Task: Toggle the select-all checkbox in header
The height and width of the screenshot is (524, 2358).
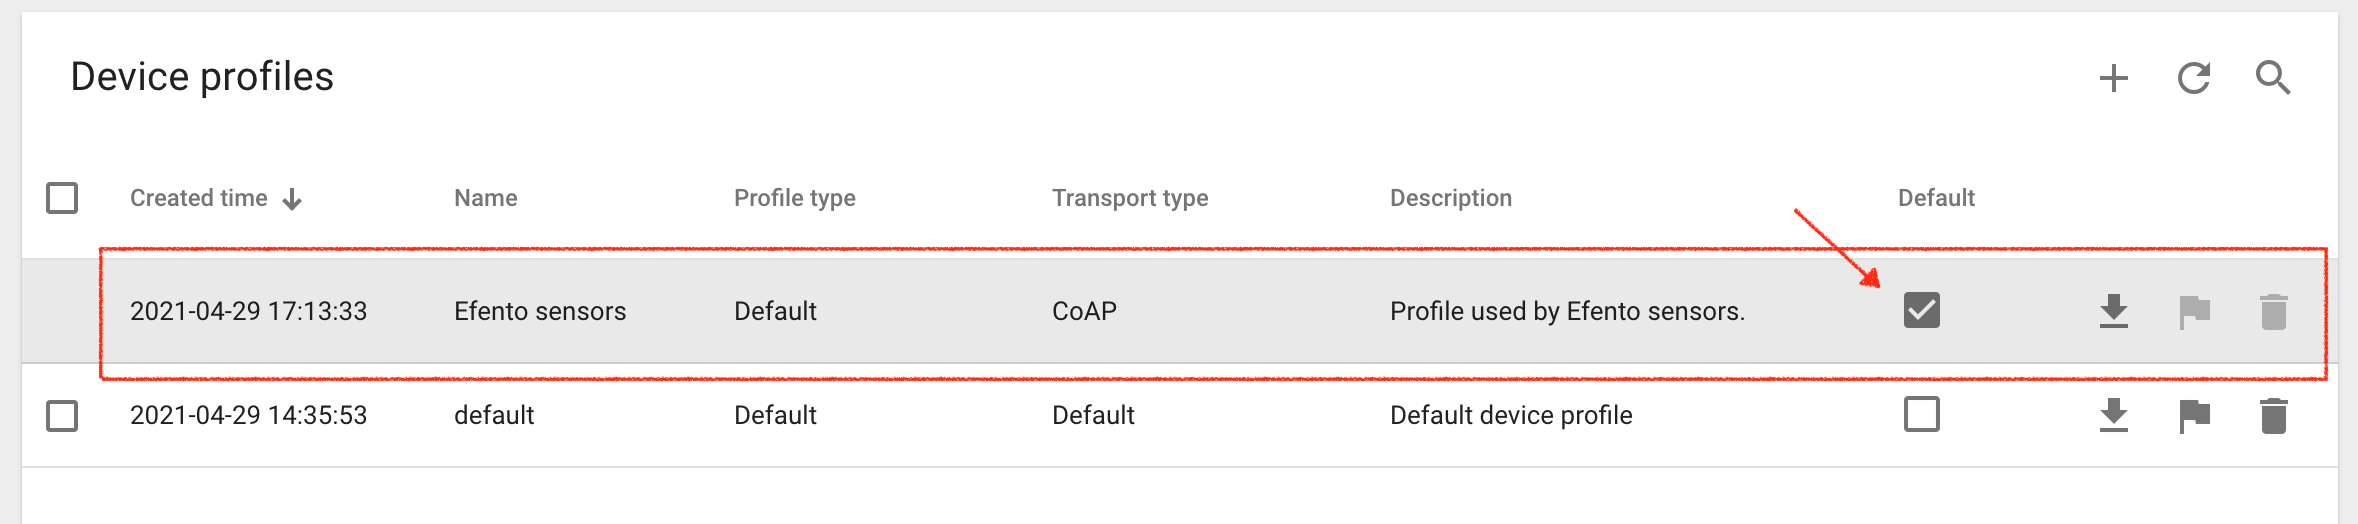Action: [x=62, y=198]
